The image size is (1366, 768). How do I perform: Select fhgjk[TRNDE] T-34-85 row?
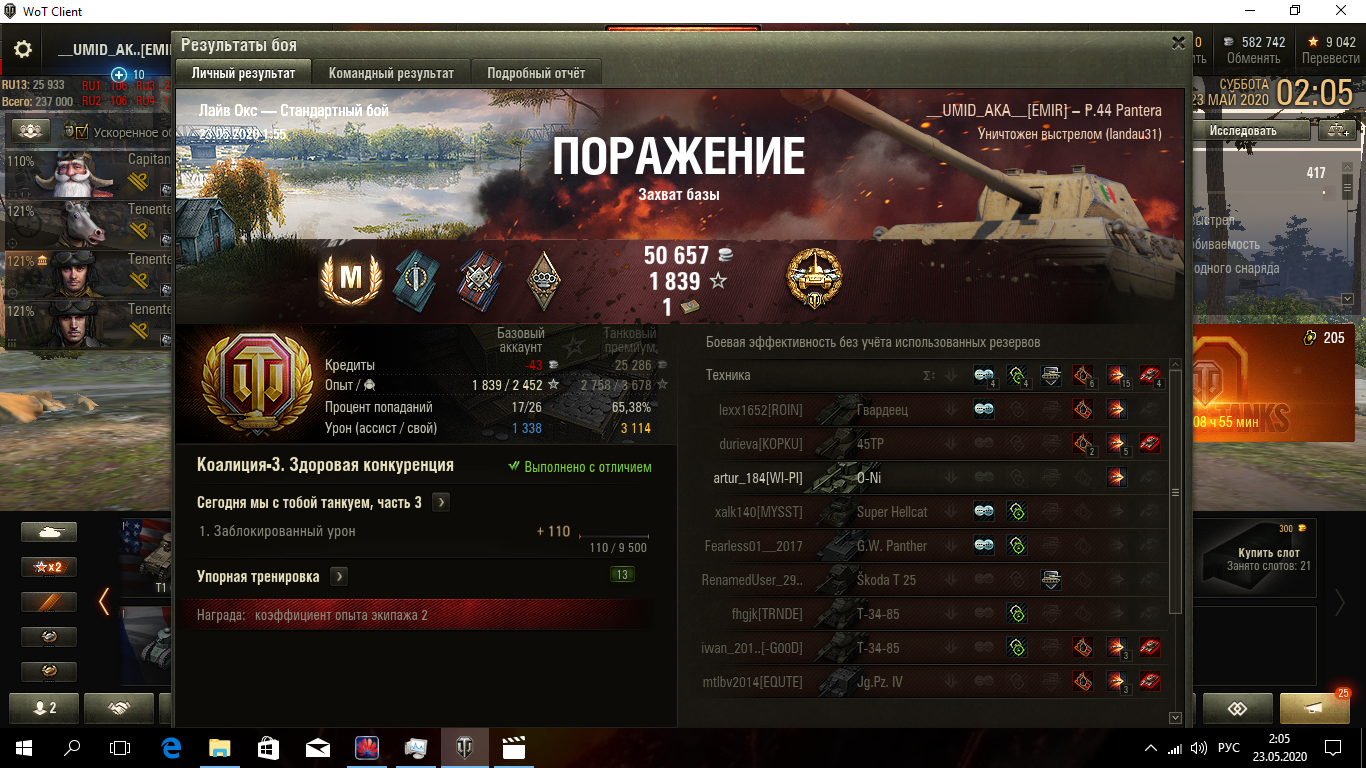[932, 614]
